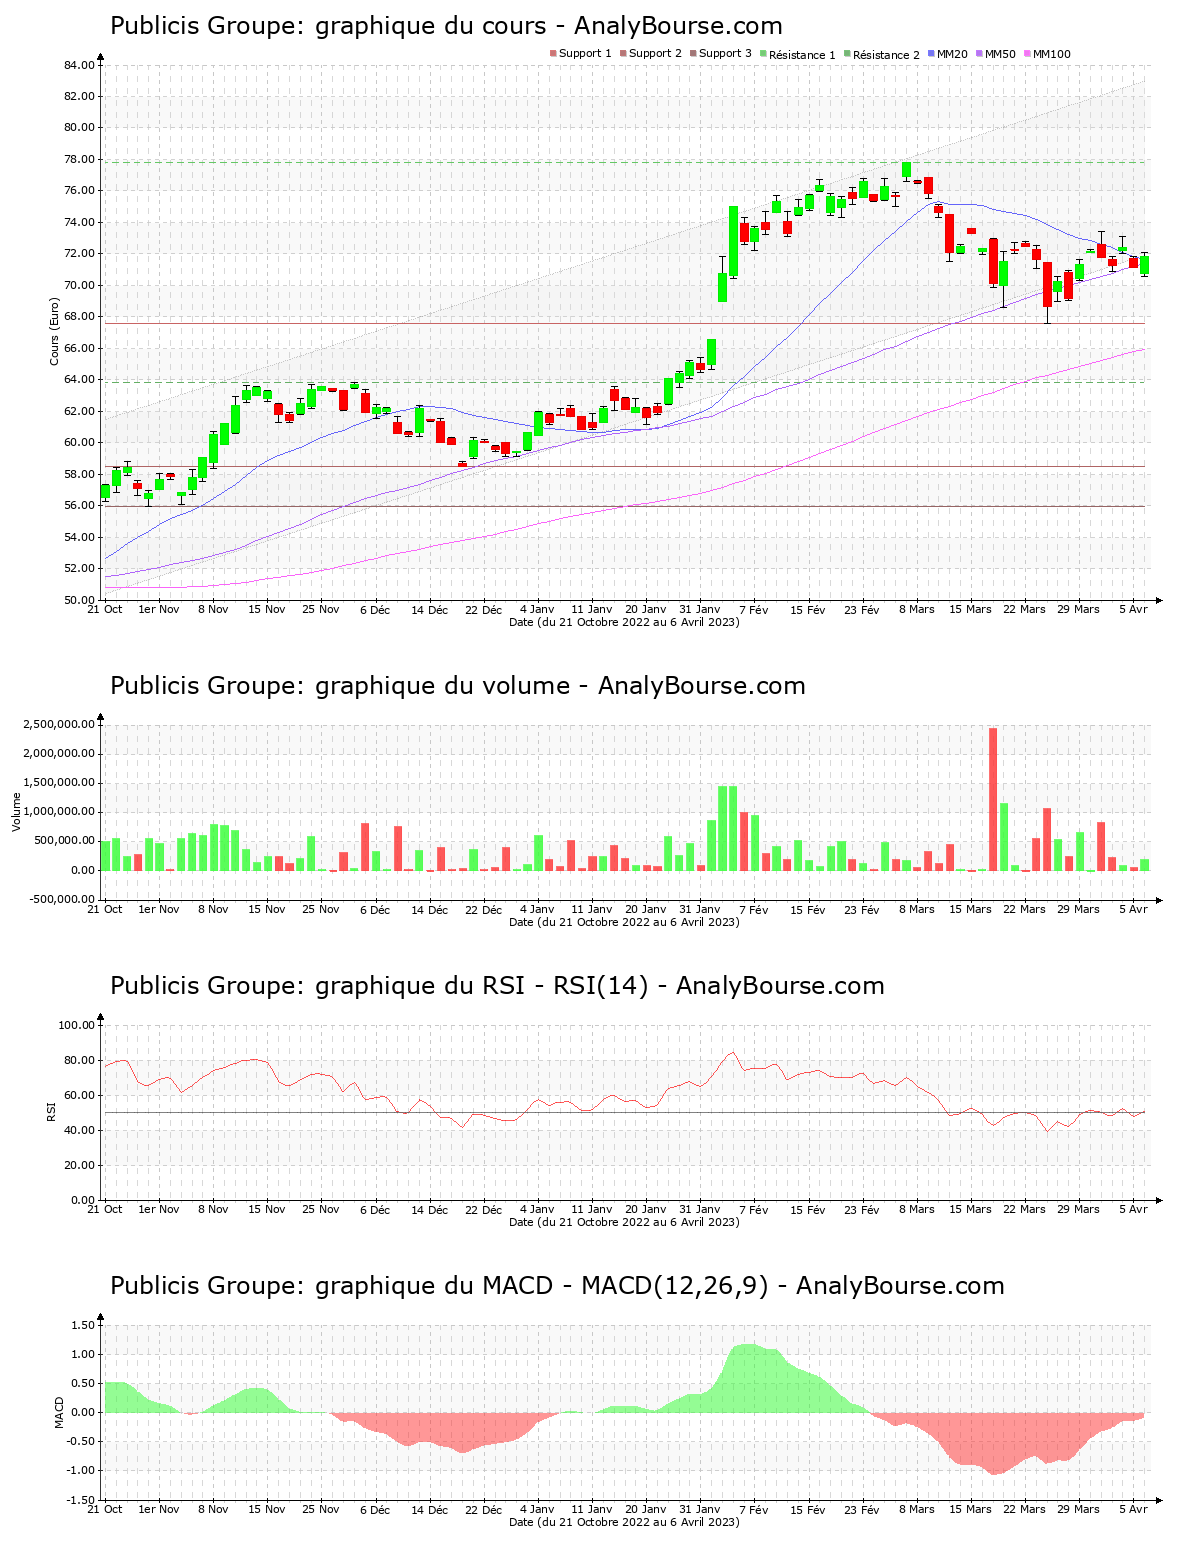This screenshot has height=1550, width=1200.
Task: Open the MACD(12,26,9) chart title
Action: pos(557,1286)
